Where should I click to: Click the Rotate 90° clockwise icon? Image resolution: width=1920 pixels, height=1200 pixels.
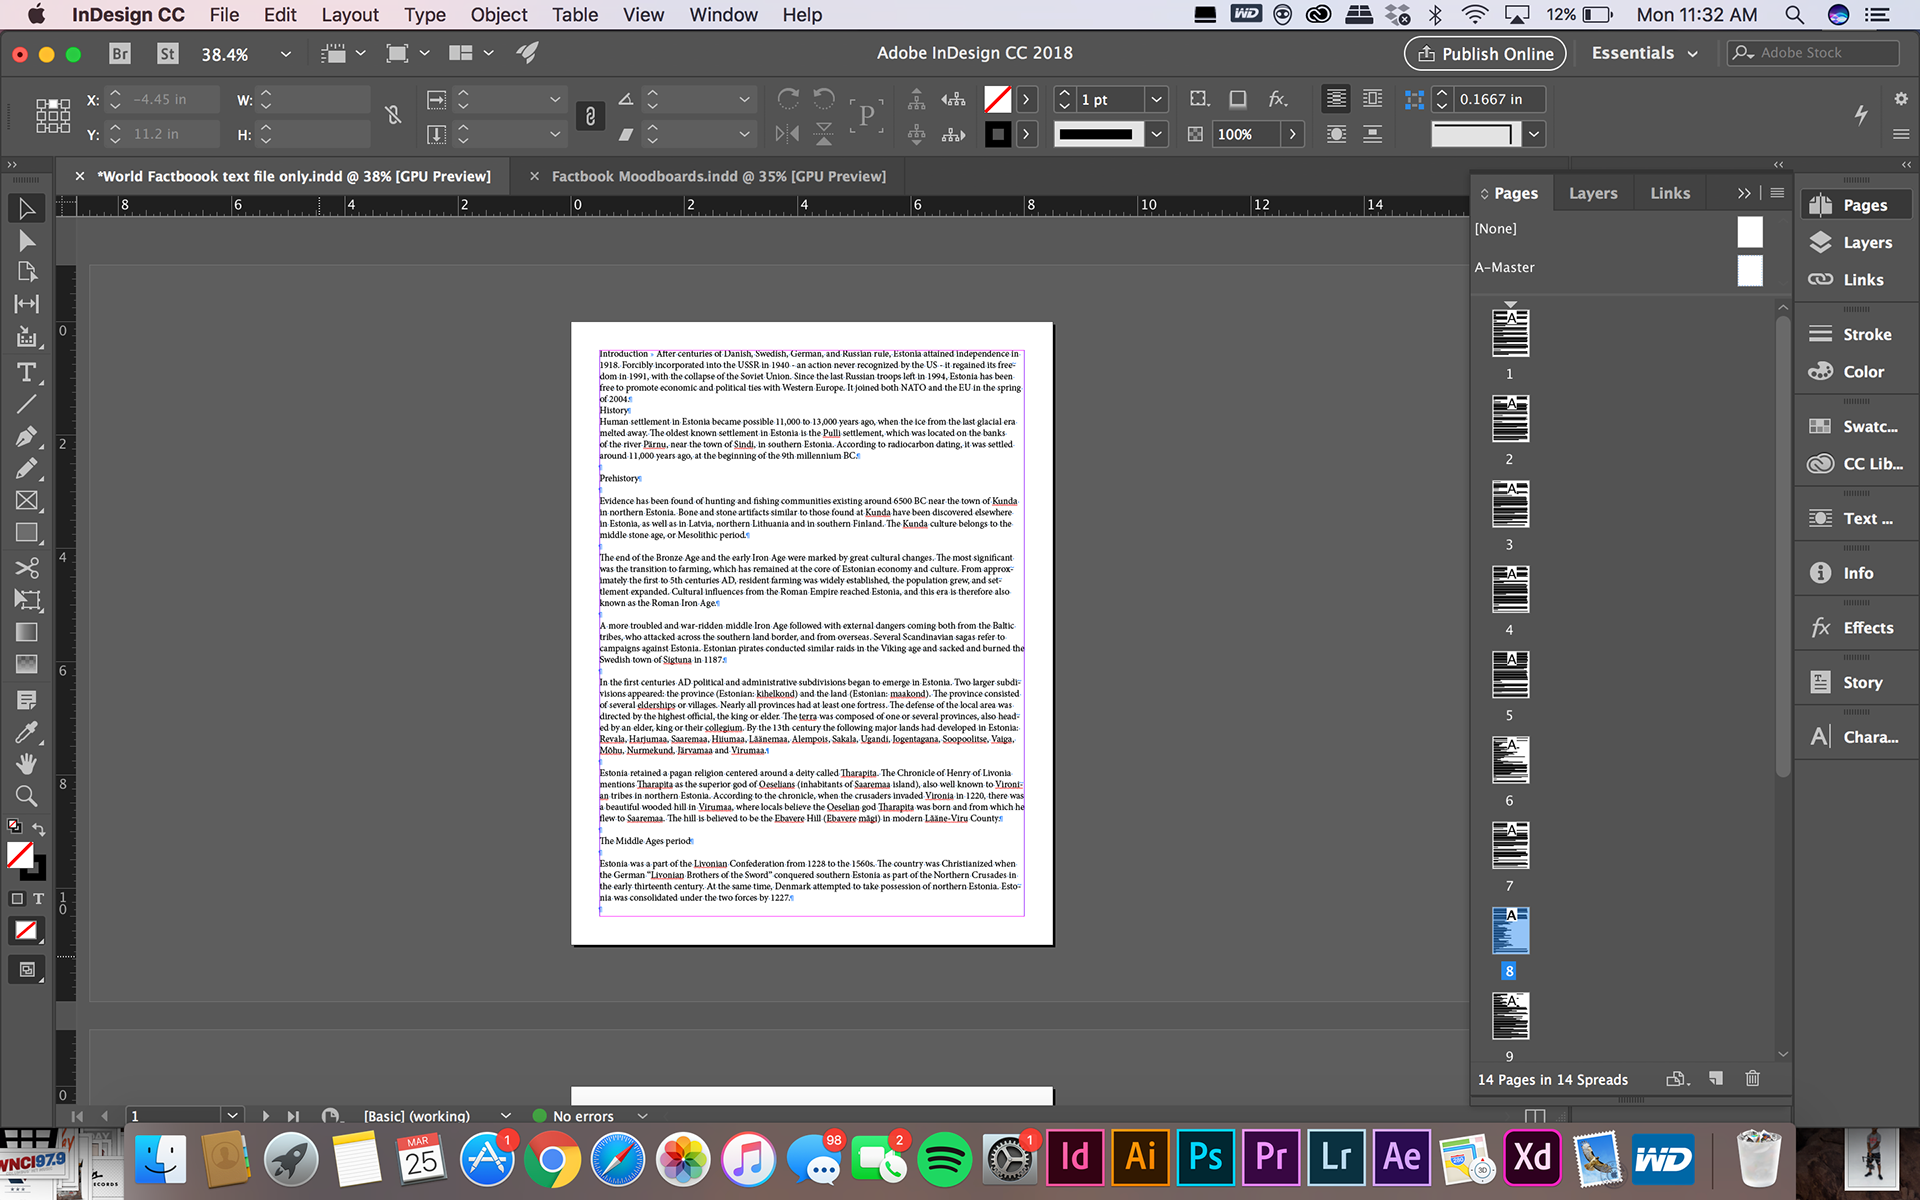pyautogui.click(x=788, y=98)
